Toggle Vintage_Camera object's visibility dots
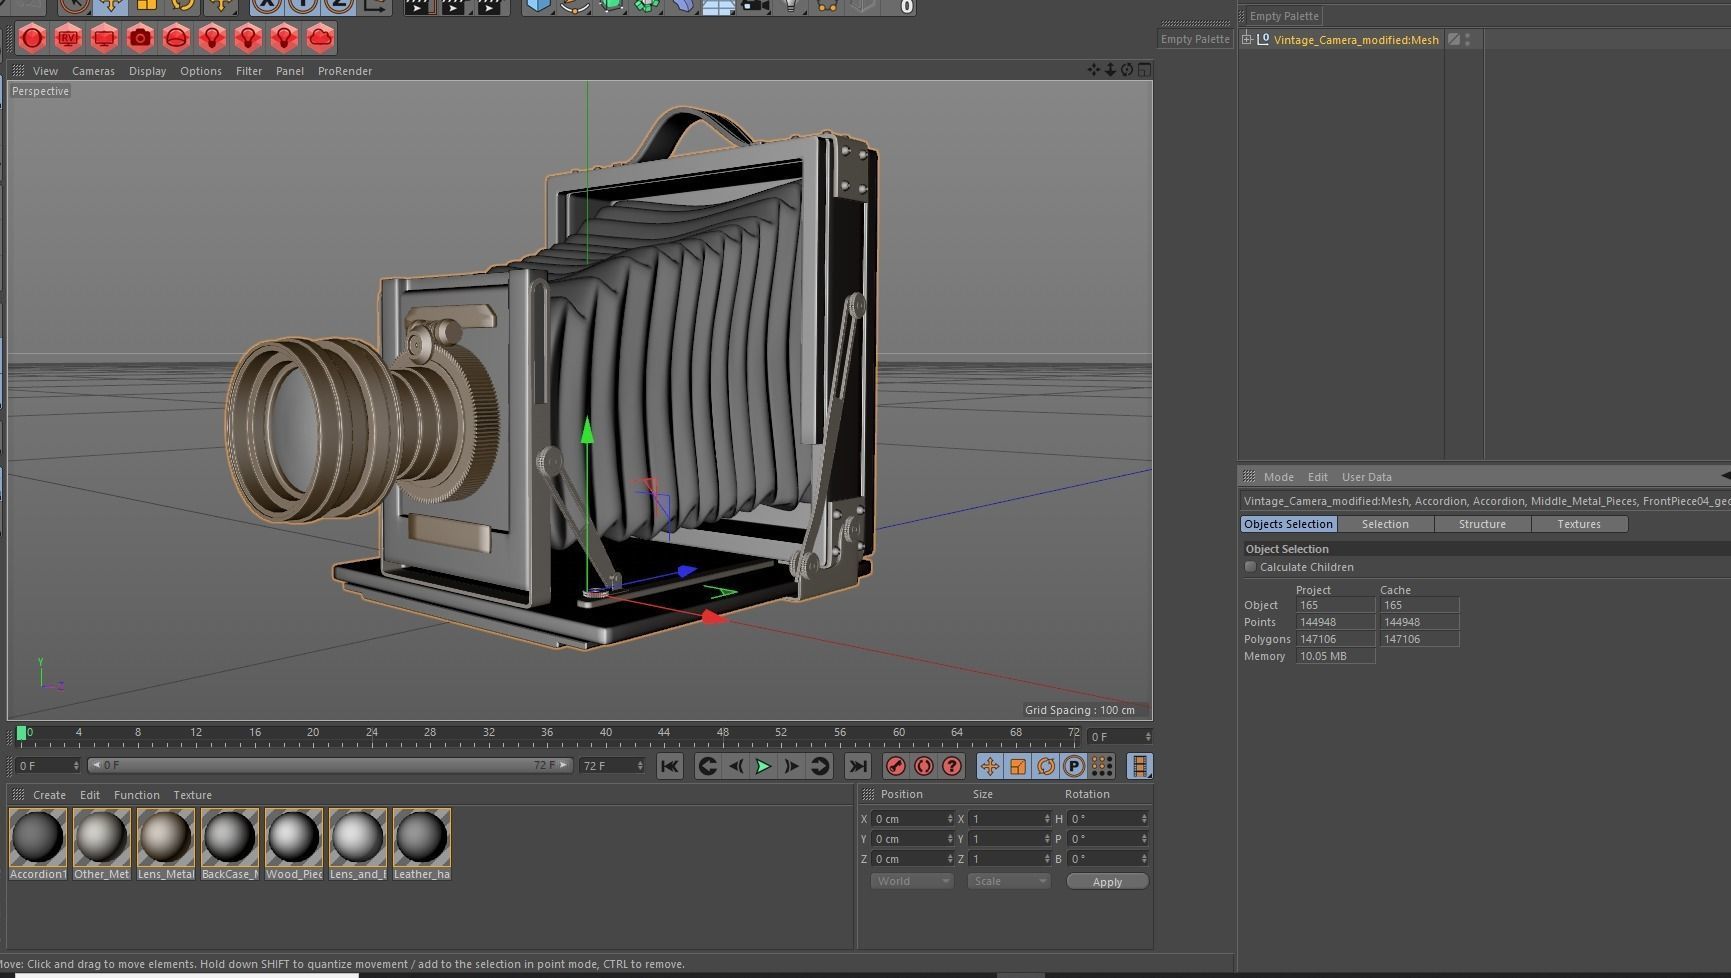Image resolution: width=1731 pixels, height=978 pixels. [x=1467, y=40]
